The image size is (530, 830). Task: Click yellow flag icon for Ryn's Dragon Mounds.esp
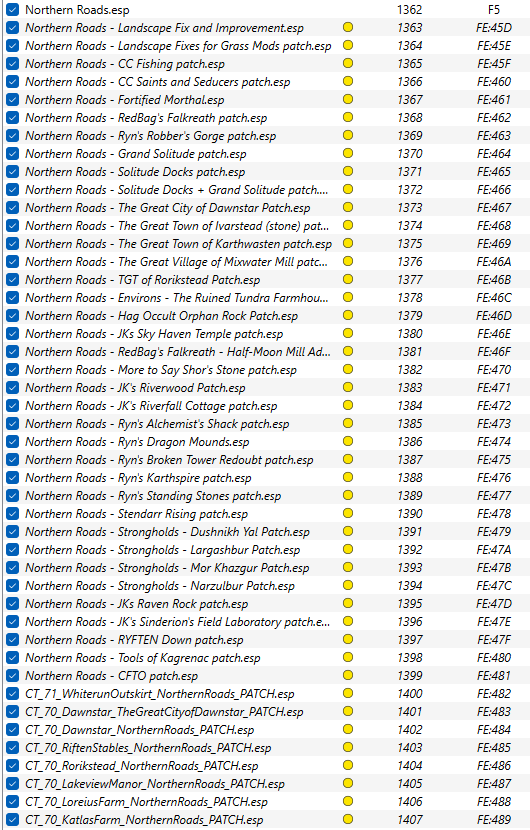348,441
